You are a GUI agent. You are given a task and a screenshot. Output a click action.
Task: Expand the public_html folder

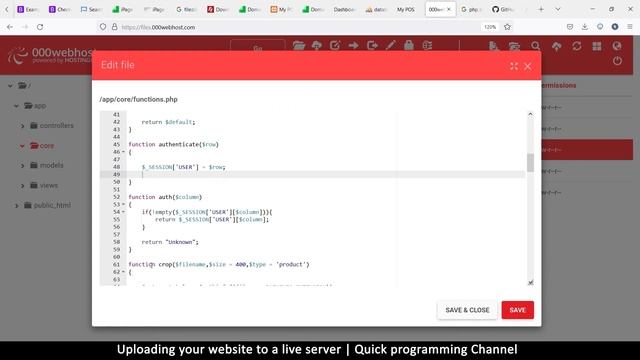[17, 206]
